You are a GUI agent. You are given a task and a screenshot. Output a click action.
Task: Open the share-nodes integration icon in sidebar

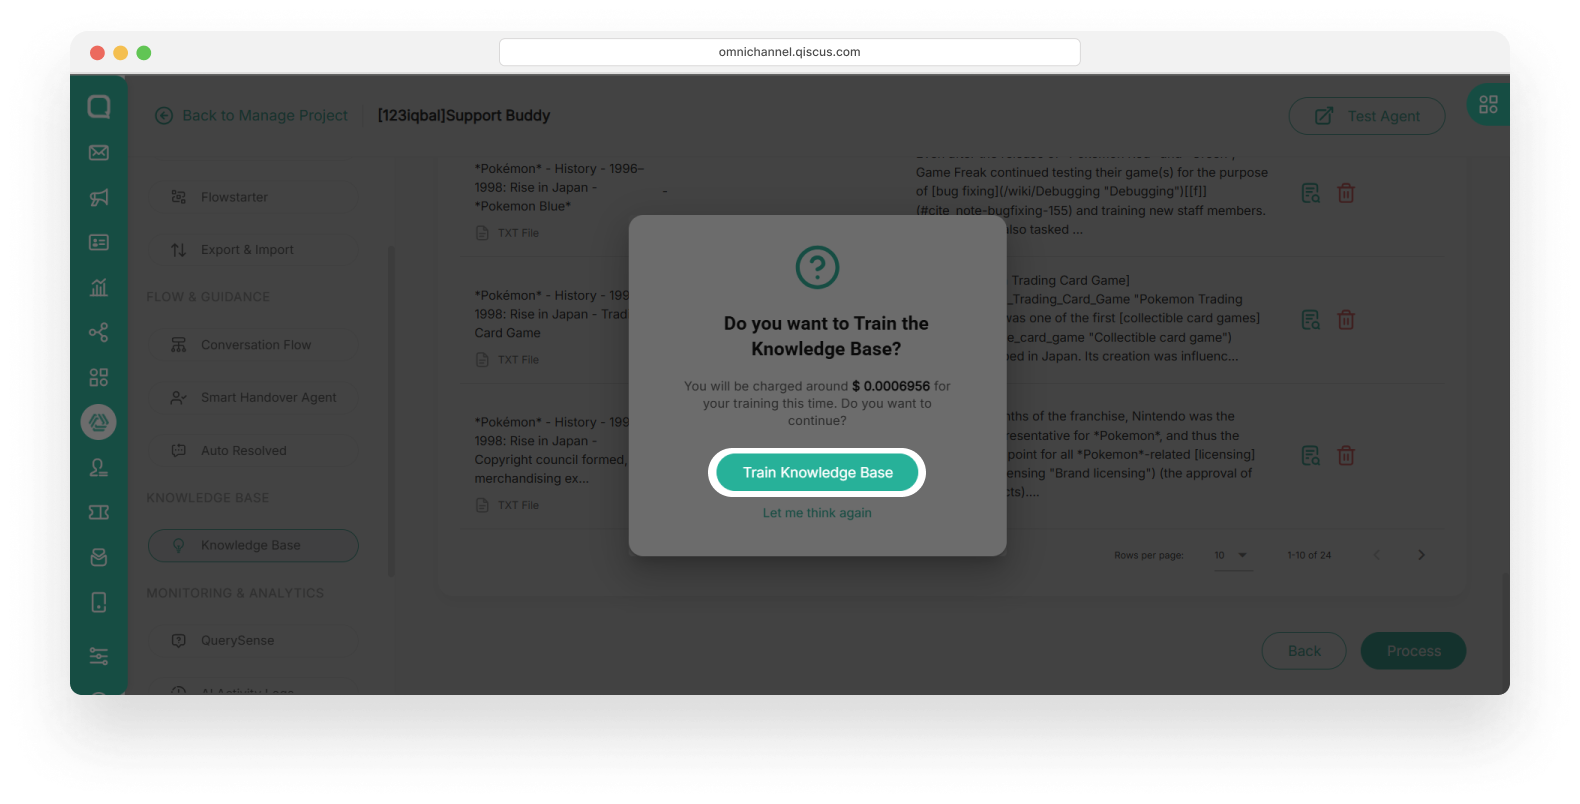(99, 333)
